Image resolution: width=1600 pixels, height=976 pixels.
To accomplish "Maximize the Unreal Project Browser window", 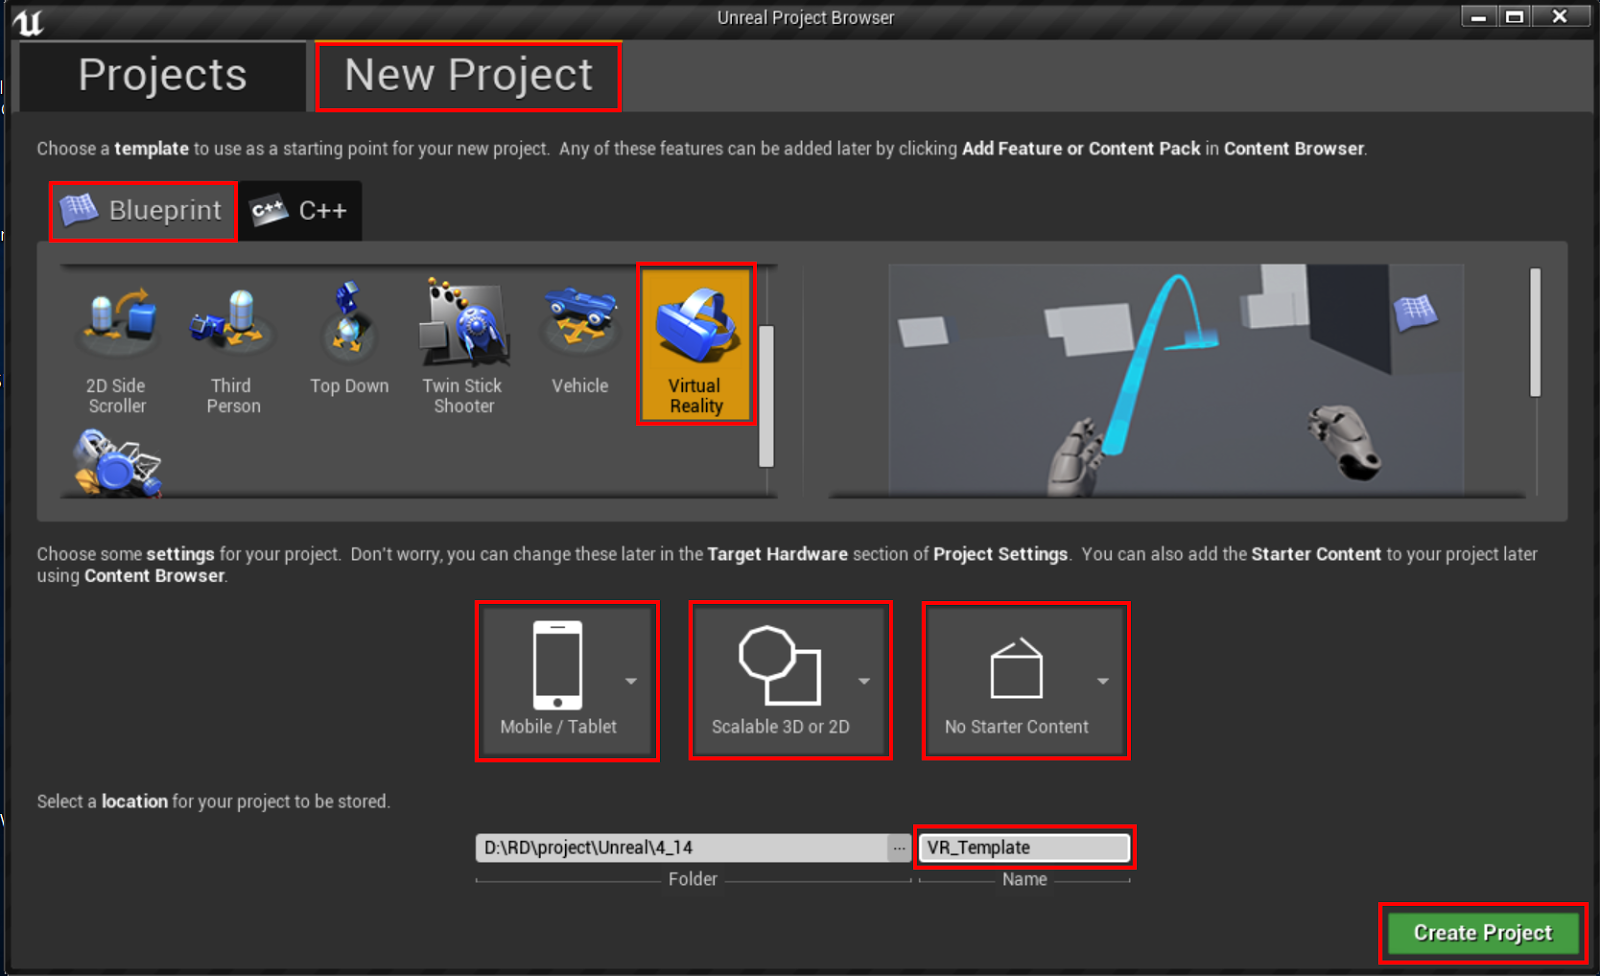I will tap(1515, 17).
